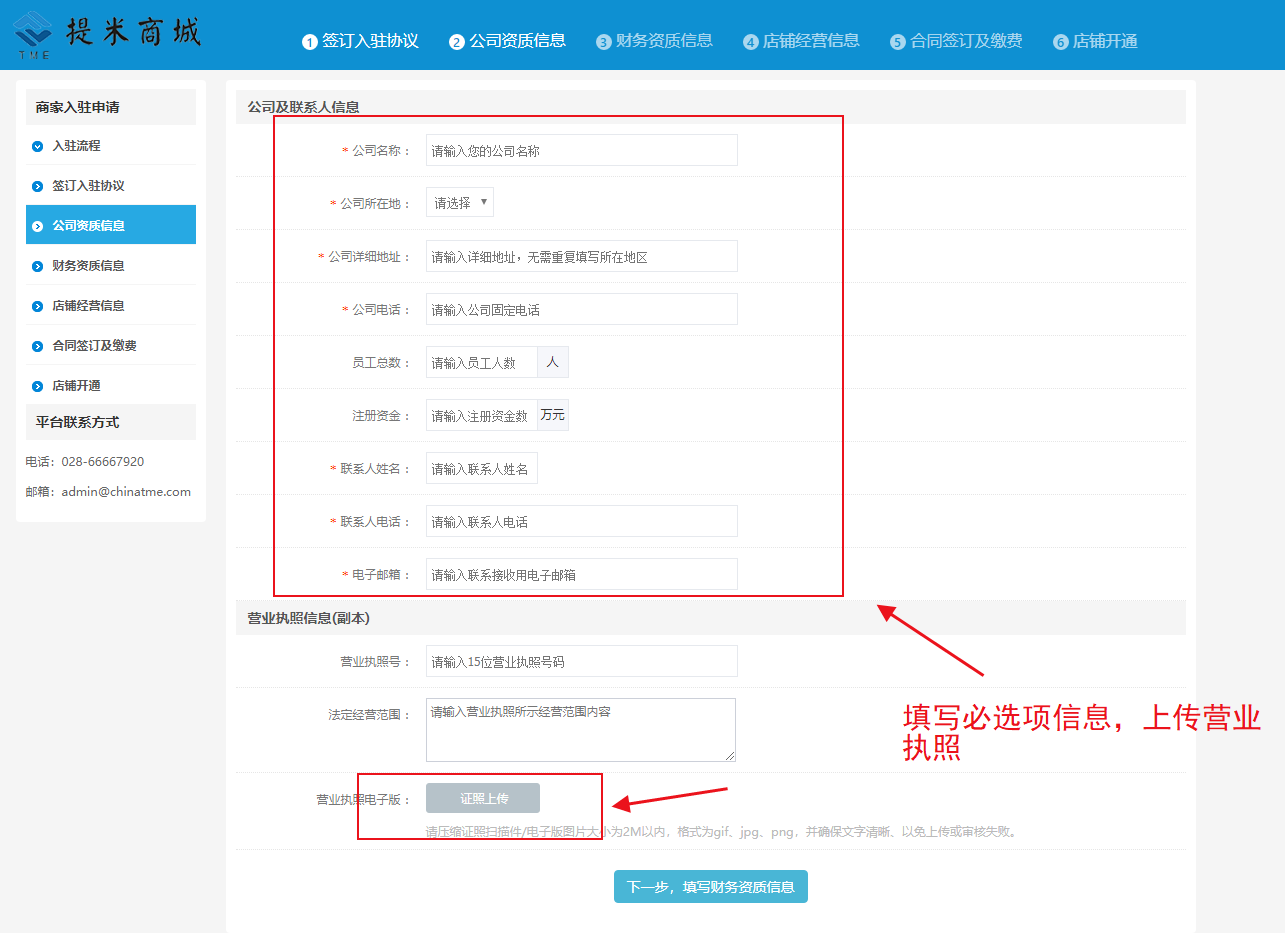
Task: Click the 营业执照号 input field
Action: tap(581, 662)
